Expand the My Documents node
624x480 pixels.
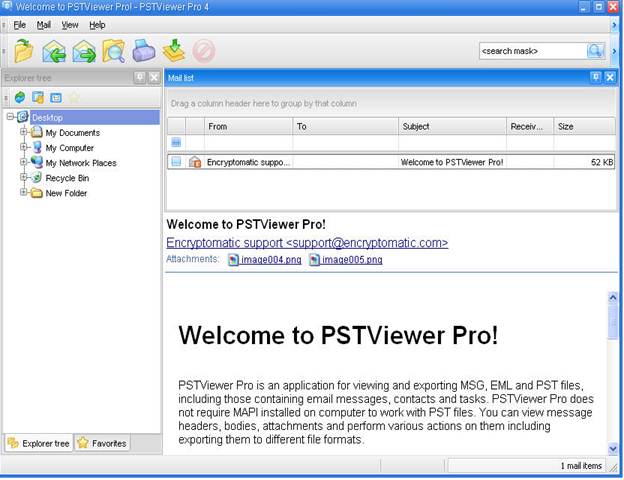(x=23, y=131)
